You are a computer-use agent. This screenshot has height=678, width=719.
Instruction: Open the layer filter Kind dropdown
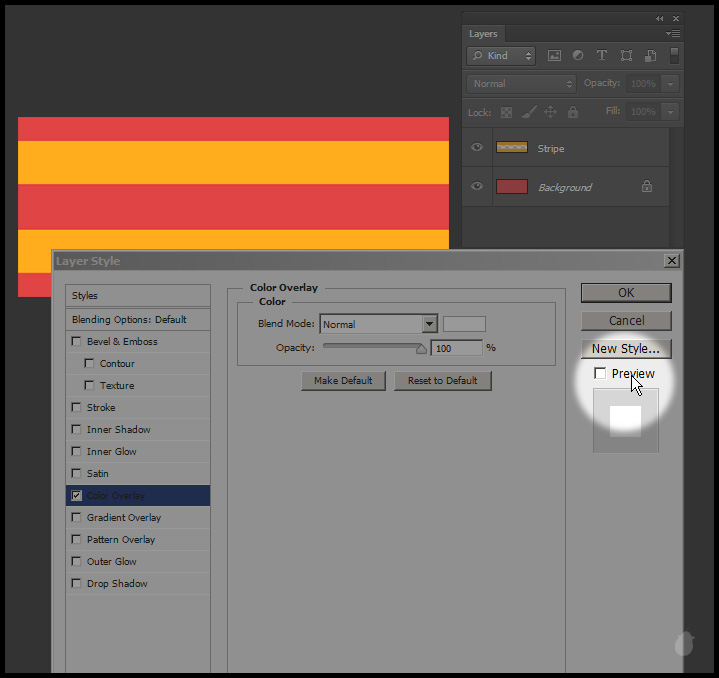coord(501,56)
